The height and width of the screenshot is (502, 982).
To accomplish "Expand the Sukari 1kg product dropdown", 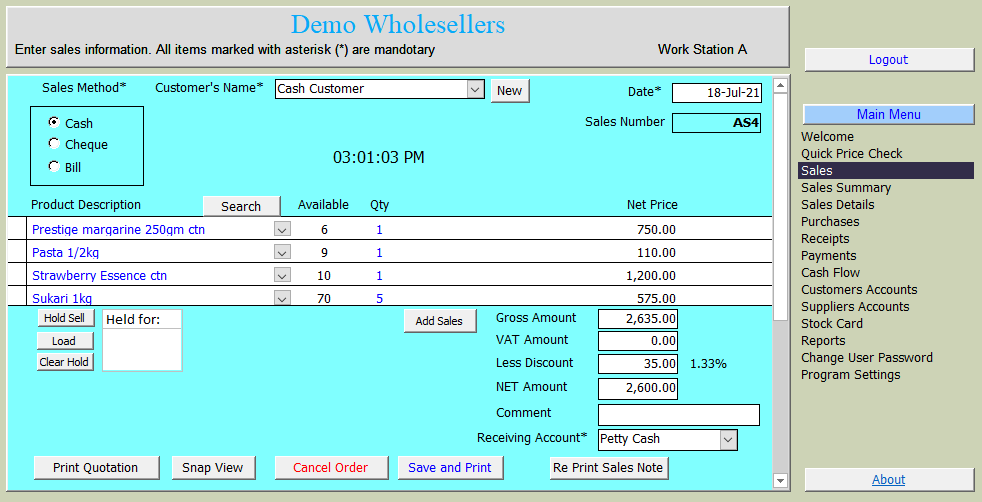I will pyautogui.click(x=282, y=298).
